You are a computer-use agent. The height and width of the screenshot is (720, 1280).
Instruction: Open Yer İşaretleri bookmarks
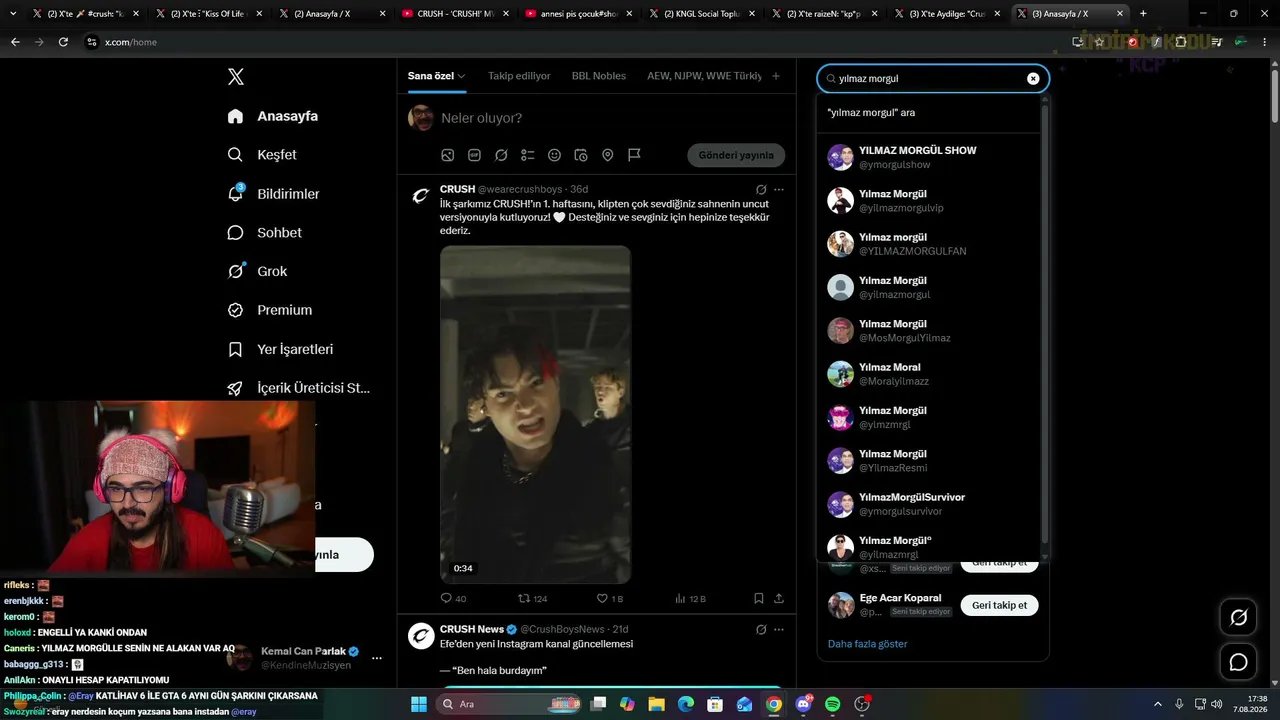[x=280, y=349]
